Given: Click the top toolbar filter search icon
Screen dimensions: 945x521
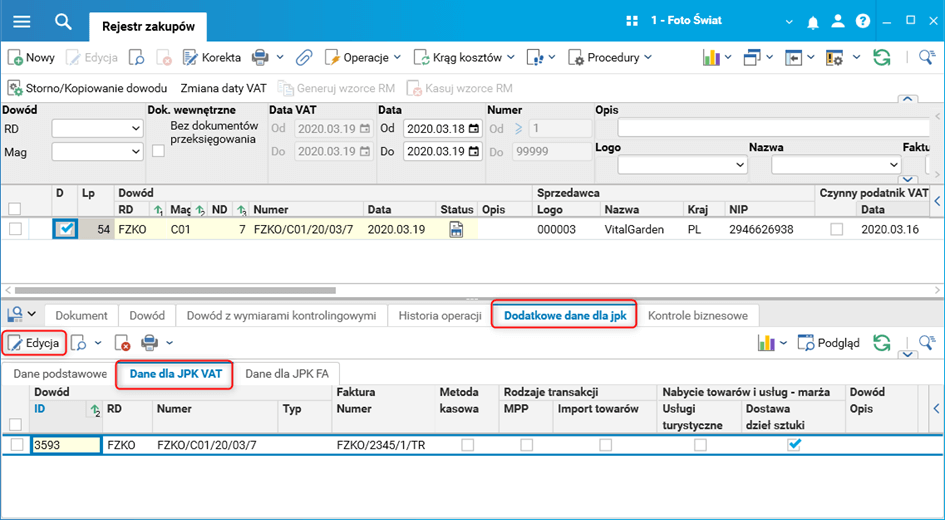Looking at the screenshot, I should click(927, 57).
